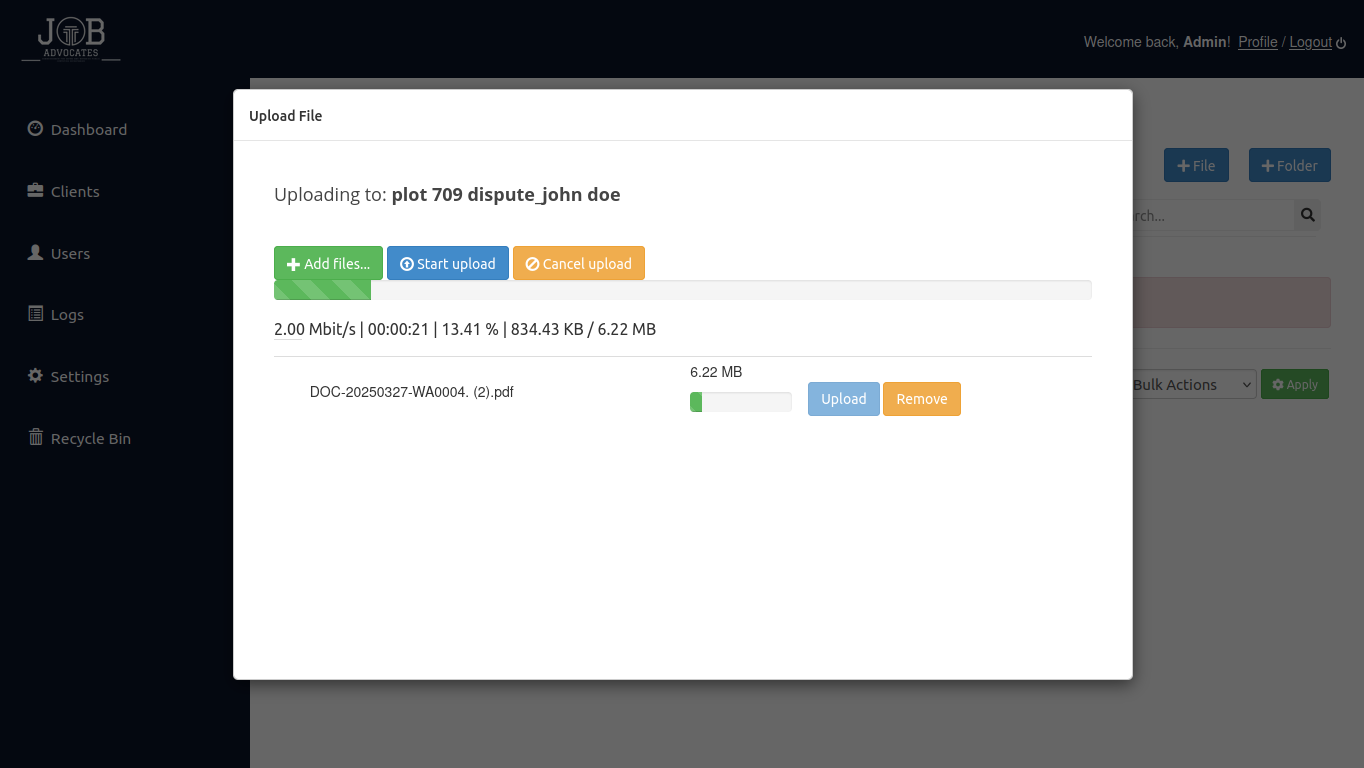Open the Bulk Actions dropdown

click(1192, 385)
